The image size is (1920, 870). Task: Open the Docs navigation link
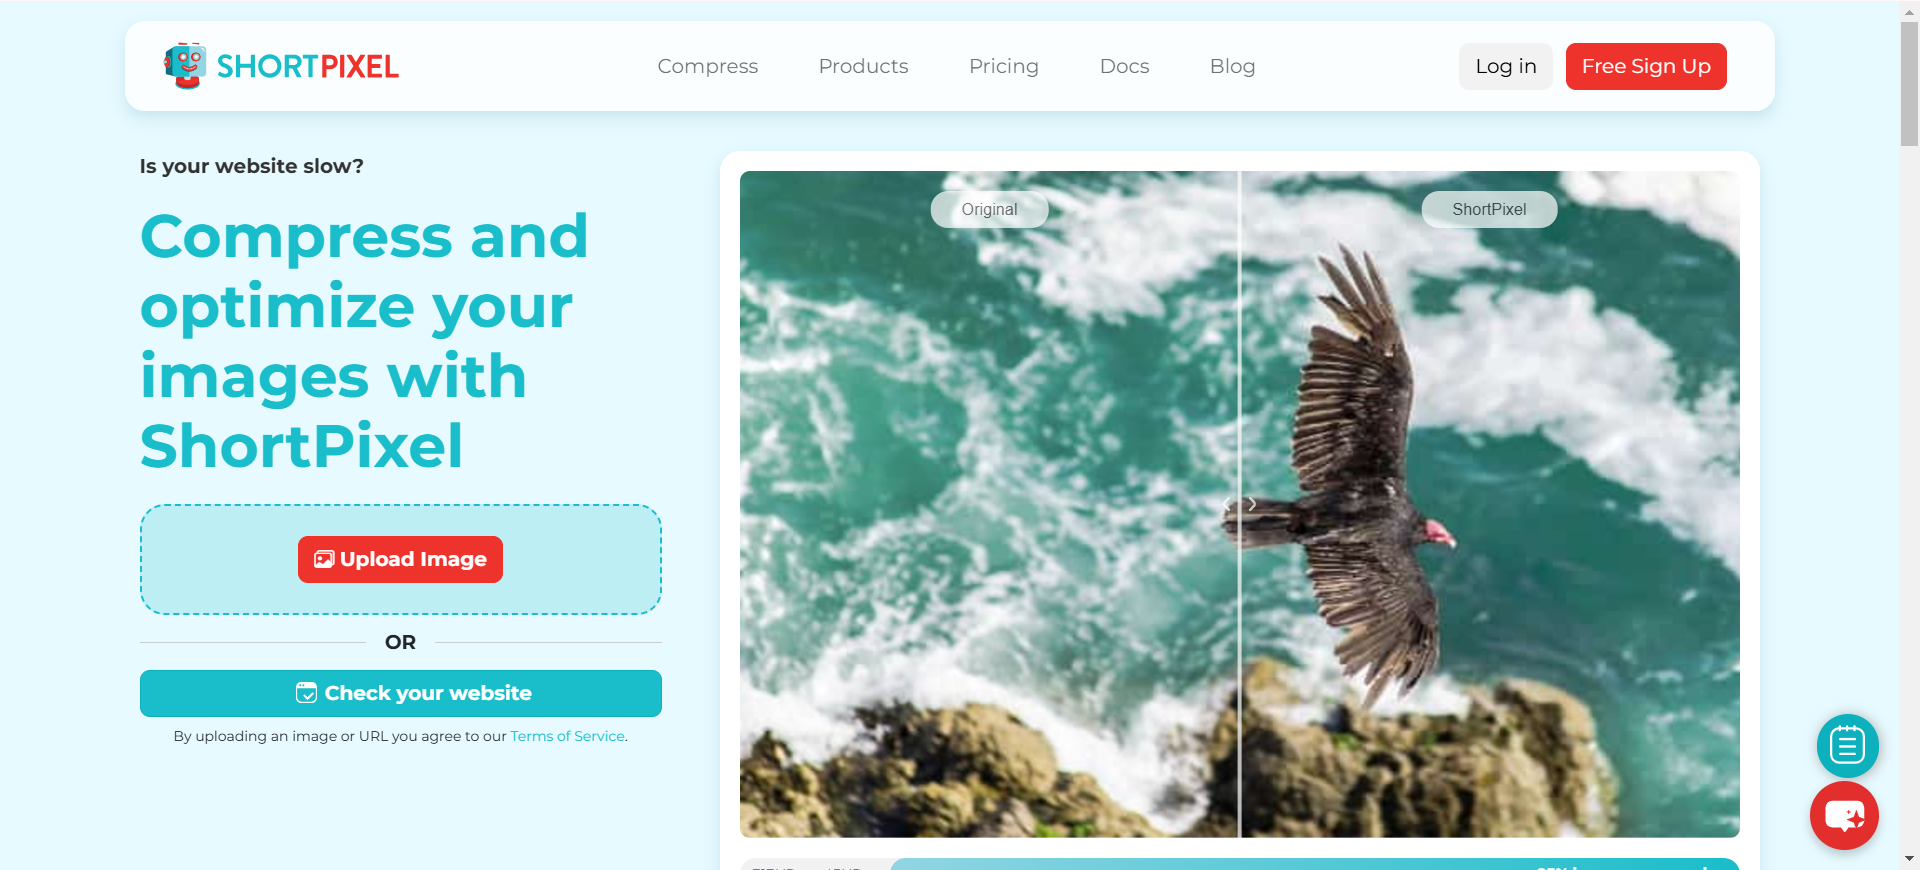click(x=1124, y=66)
